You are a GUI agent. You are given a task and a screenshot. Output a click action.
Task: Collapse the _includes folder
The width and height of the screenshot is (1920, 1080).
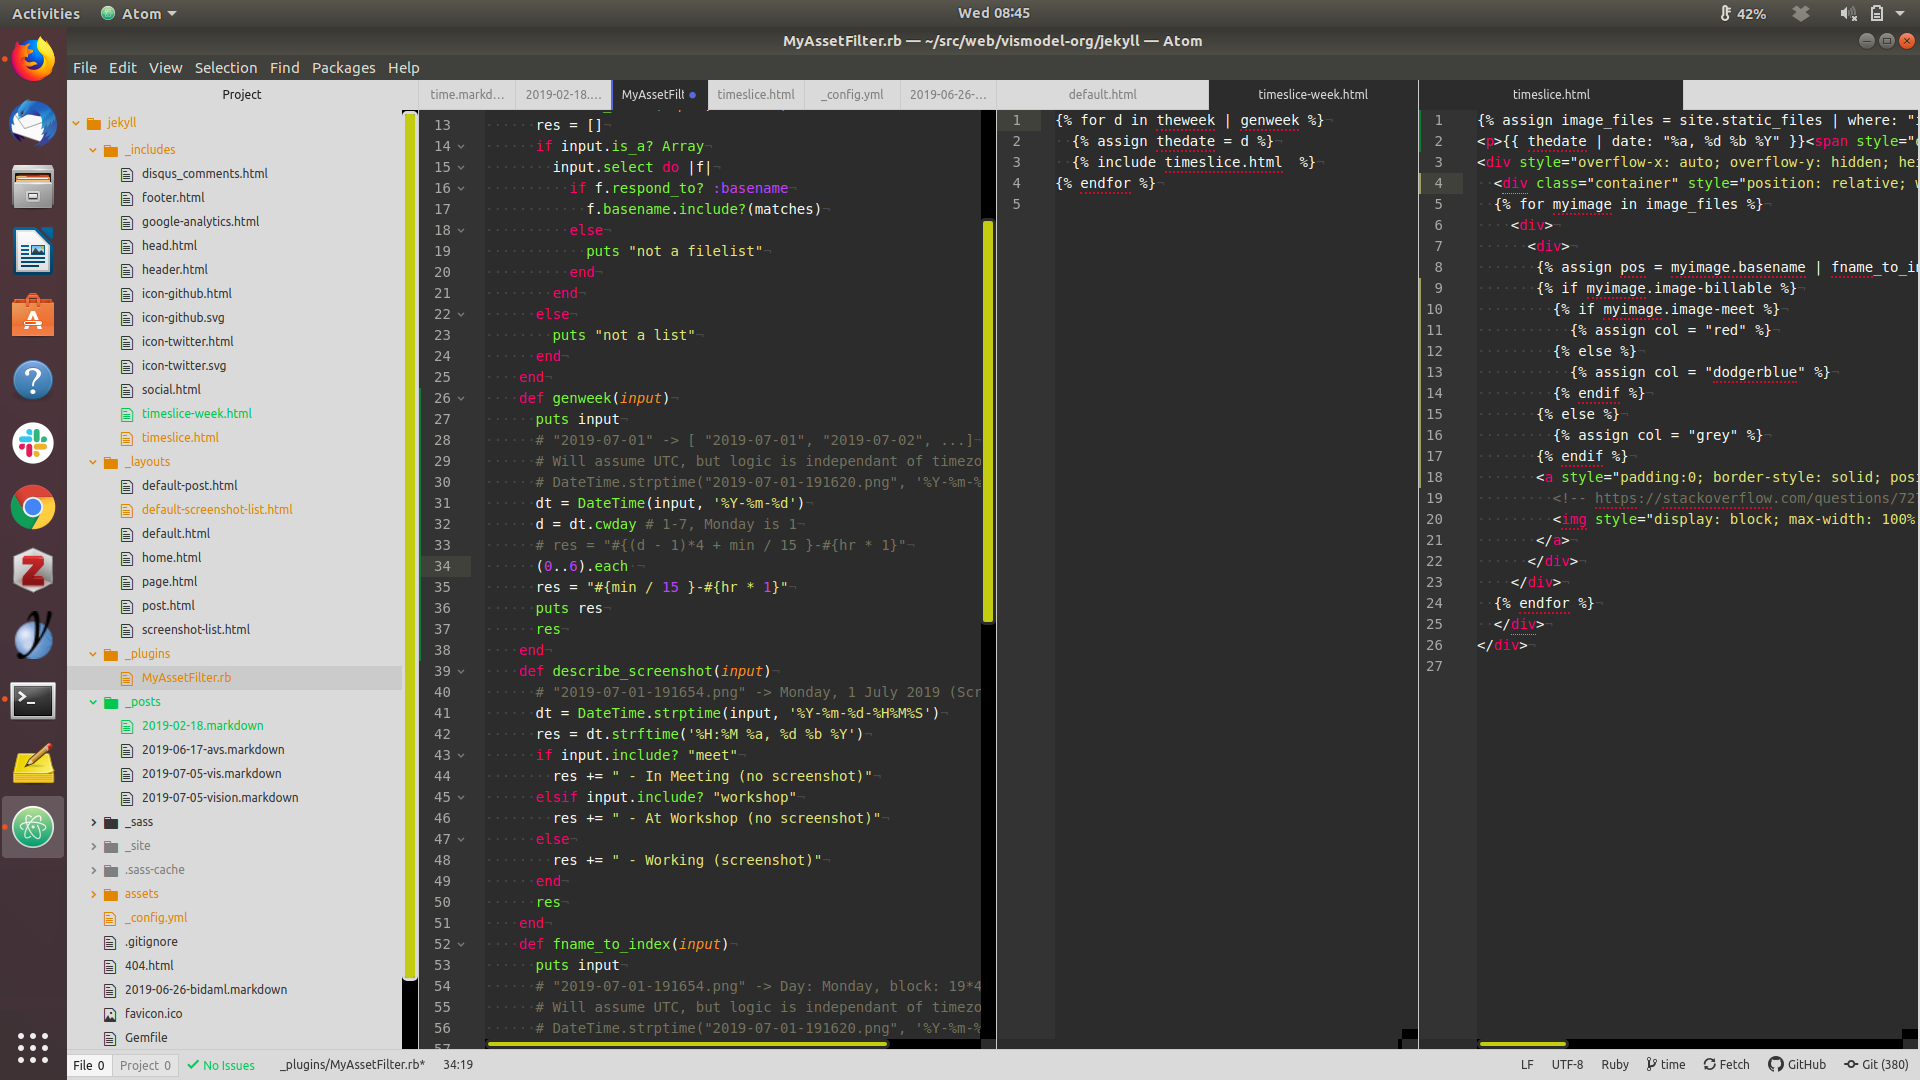point(93,150)
